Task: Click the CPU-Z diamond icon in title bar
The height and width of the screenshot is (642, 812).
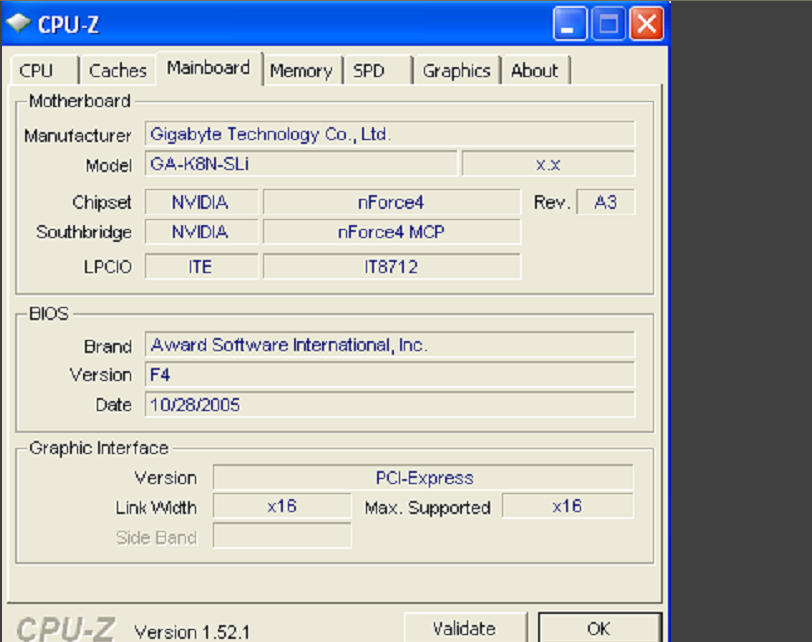Action: (19, 23)
